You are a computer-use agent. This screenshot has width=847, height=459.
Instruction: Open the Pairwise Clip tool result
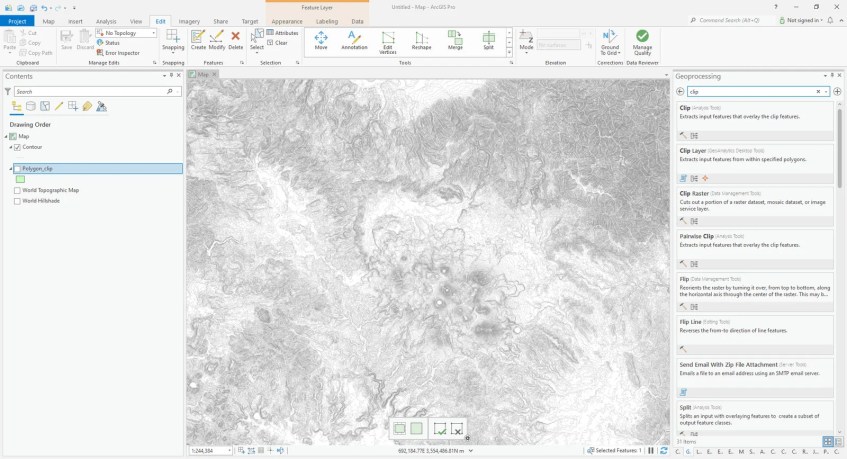coord(755,249)
